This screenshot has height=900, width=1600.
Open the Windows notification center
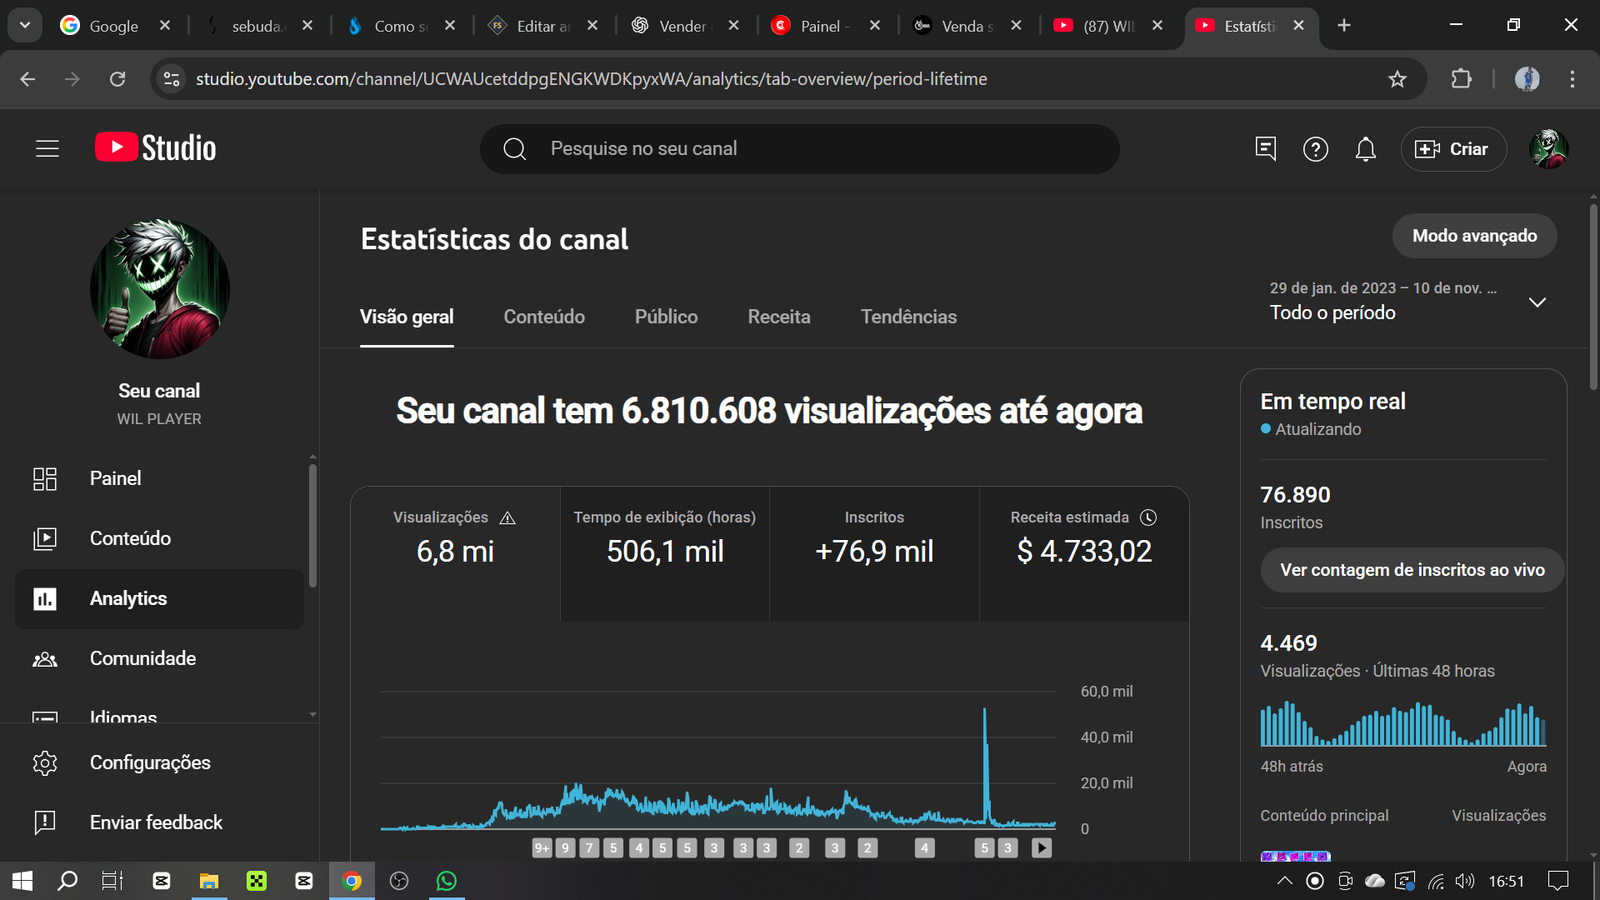coord(1558,881)
